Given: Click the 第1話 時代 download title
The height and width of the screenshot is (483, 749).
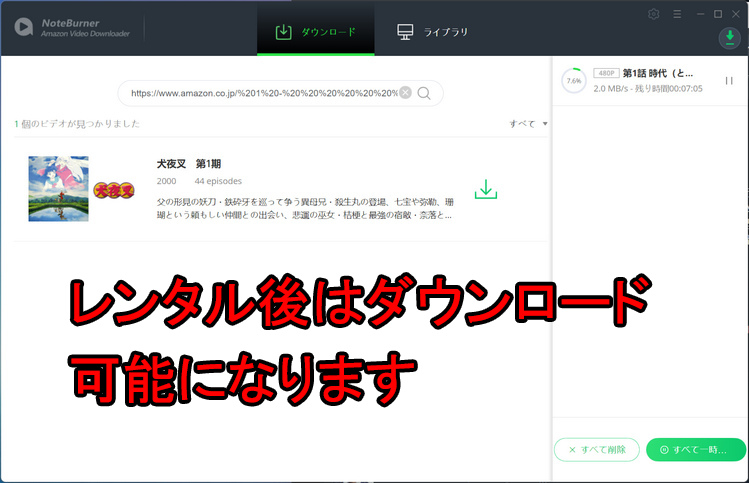Looking at the screenshot, I should point(657,73).
